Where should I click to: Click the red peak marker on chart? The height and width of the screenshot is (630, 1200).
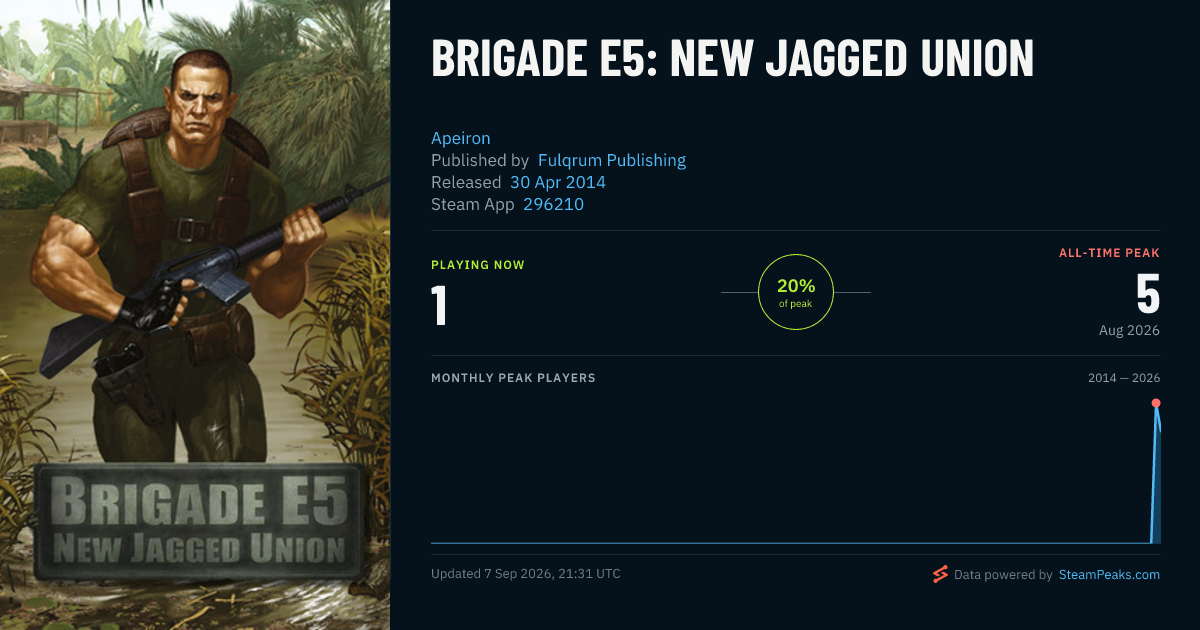coord(1156,403)
